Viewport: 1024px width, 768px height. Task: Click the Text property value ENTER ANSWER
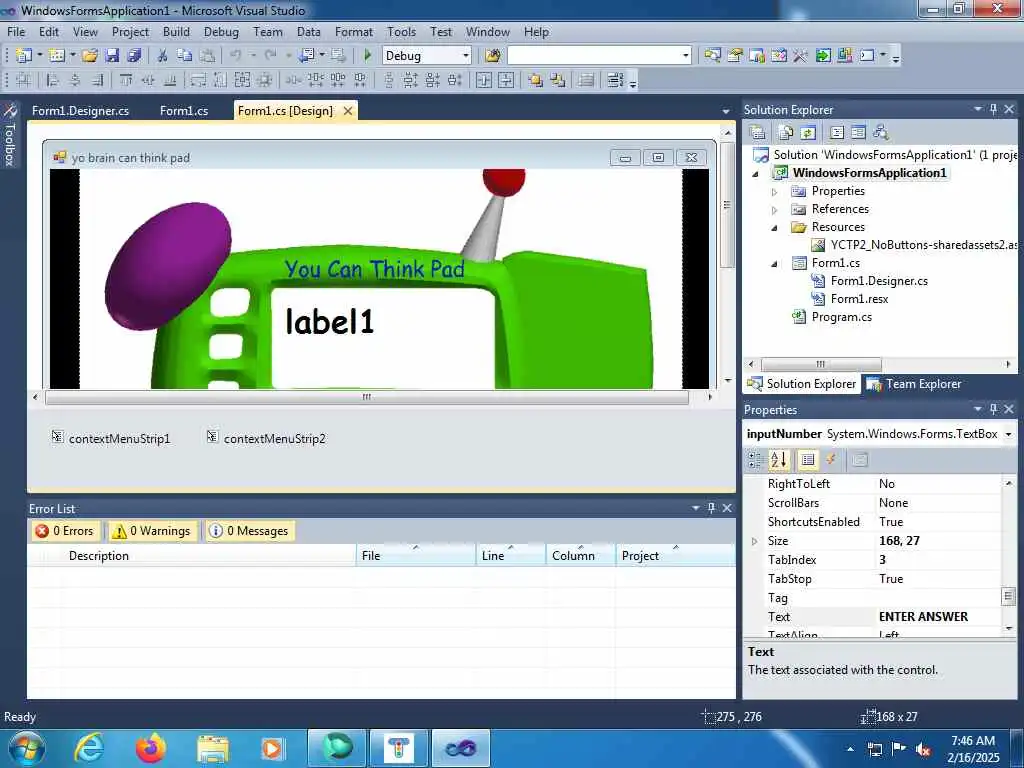[x=923, y=616]
